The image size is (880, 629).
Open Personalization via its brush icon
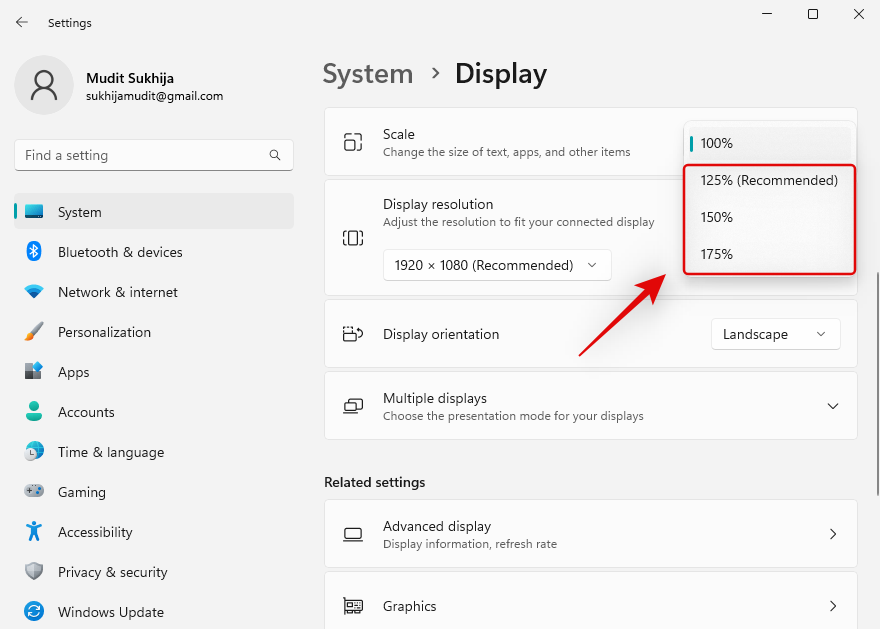click(x=34, y=332)
